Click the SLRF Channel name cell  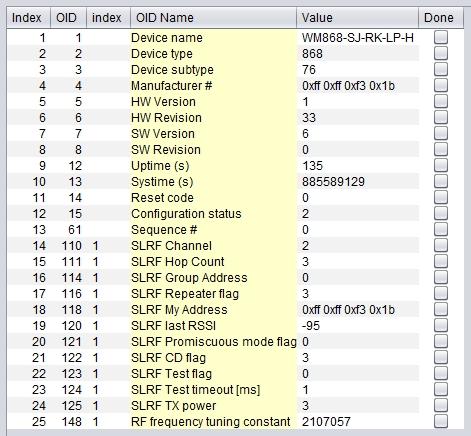[213, 246]
